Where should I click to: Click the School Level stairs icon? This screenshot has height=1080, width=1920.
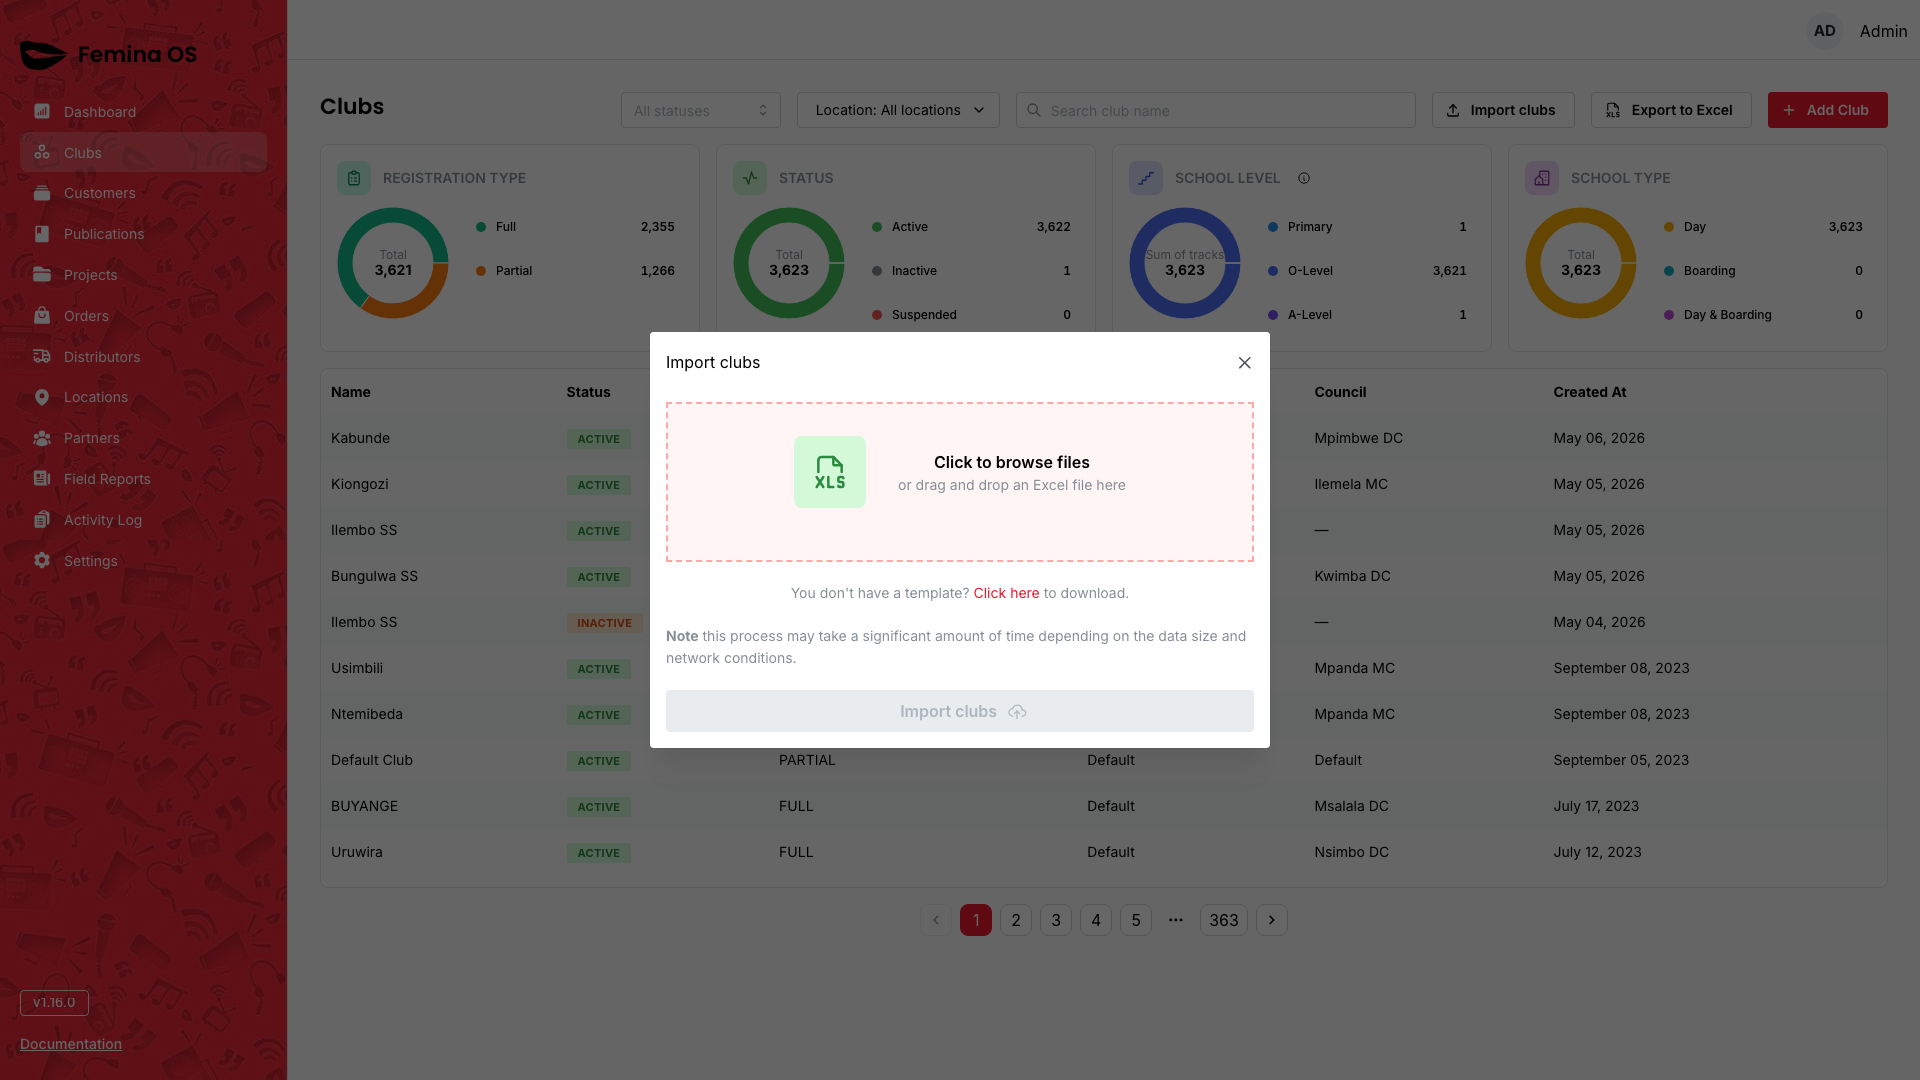click(1146, 178)
